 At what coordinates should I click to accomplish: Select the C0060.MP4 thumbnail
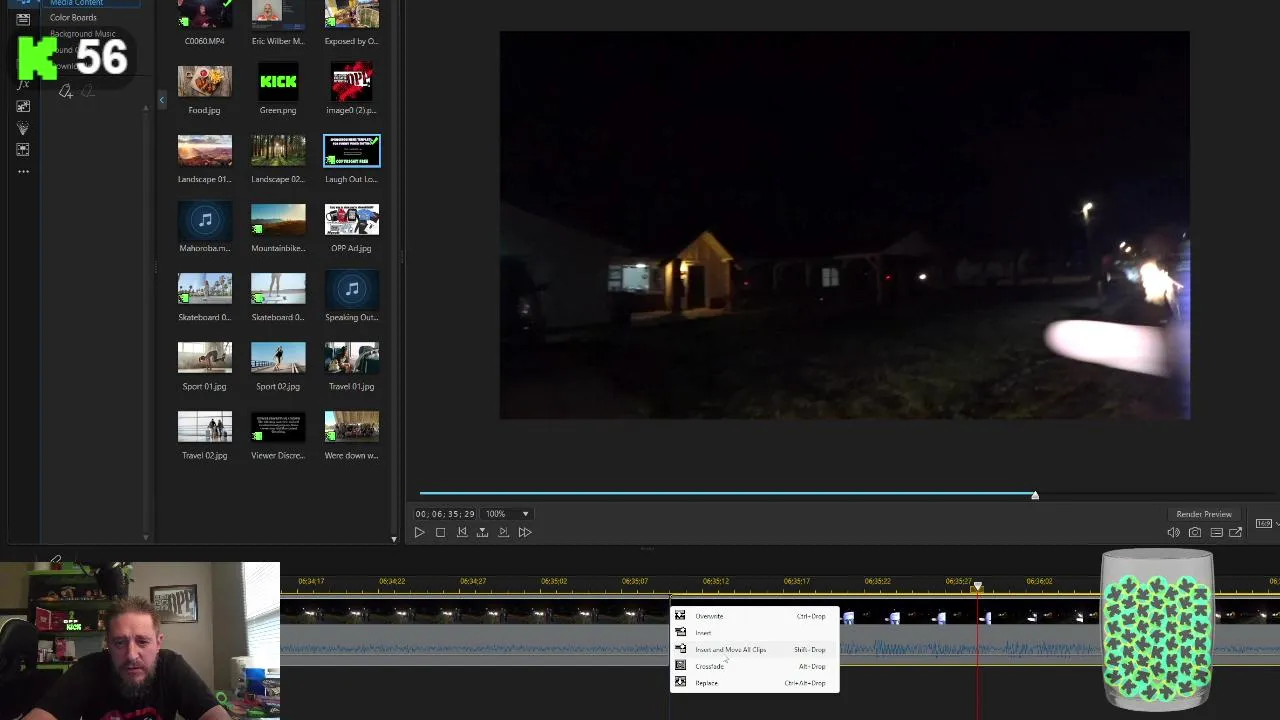(204, 14)
